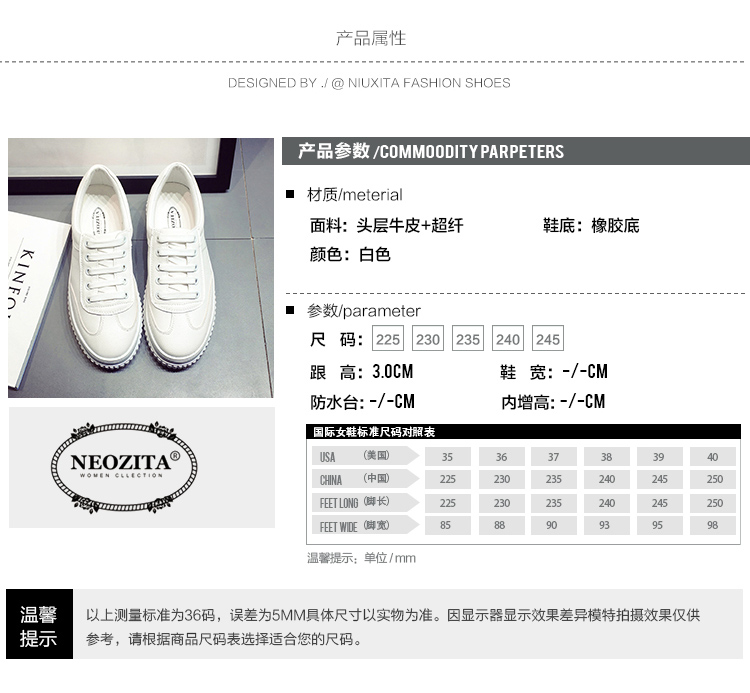
Task: Select size box 230
Action: pyautogui.click(x=428, y=339)
